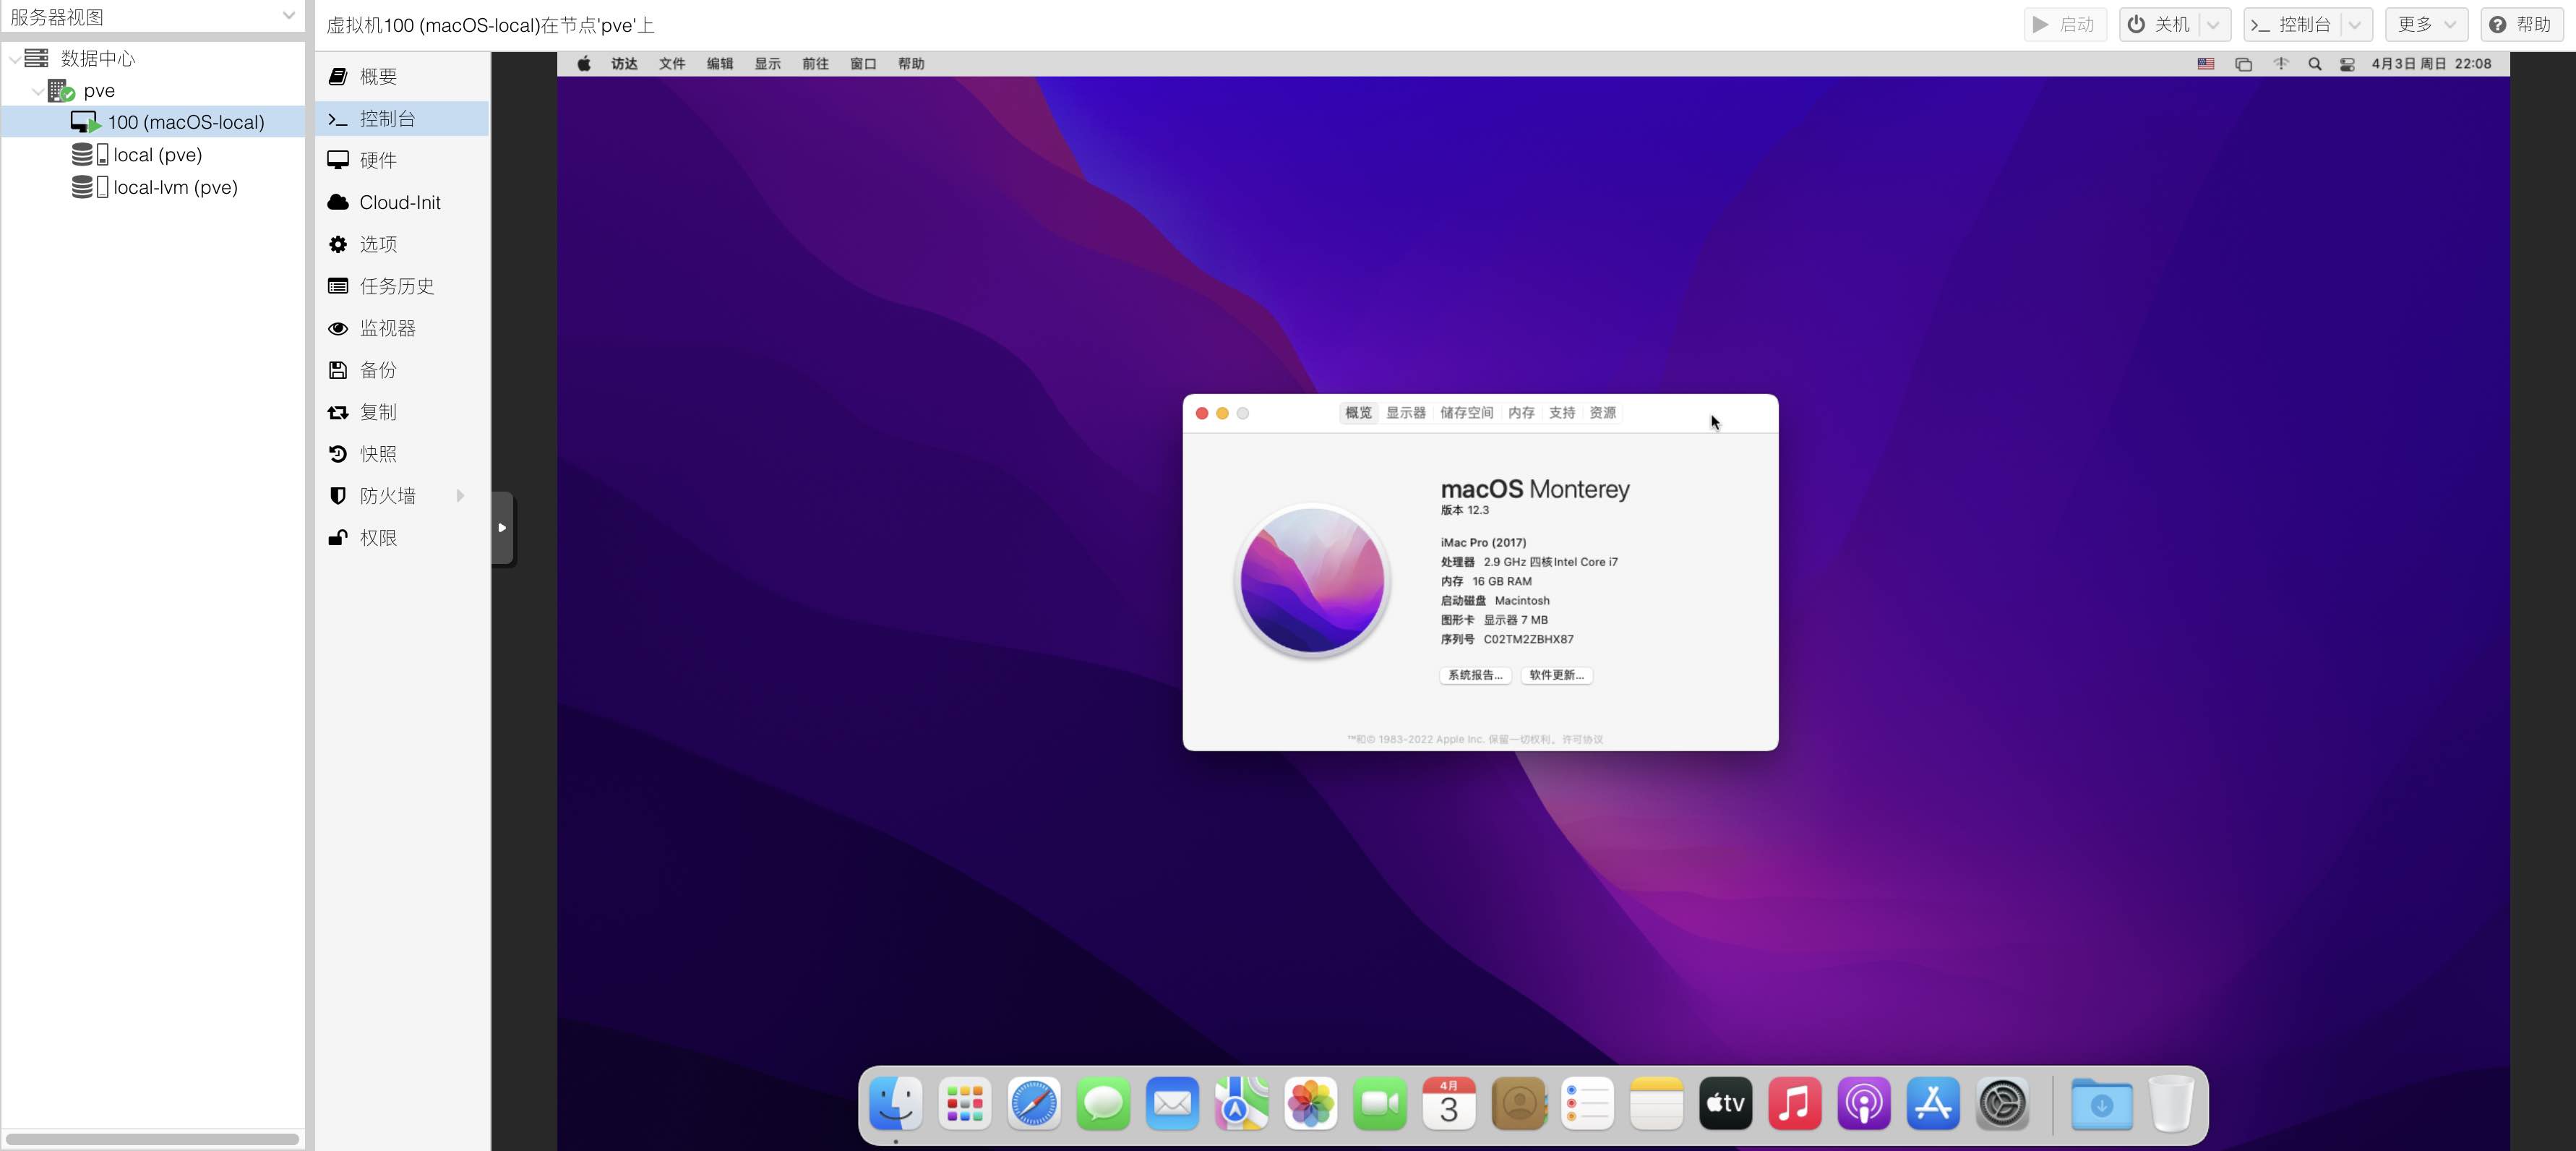The width and height of the screenshot is (2576, 1151).
Task: Expand the 防火墙 submenu arrow
Action: coord(460,496)
